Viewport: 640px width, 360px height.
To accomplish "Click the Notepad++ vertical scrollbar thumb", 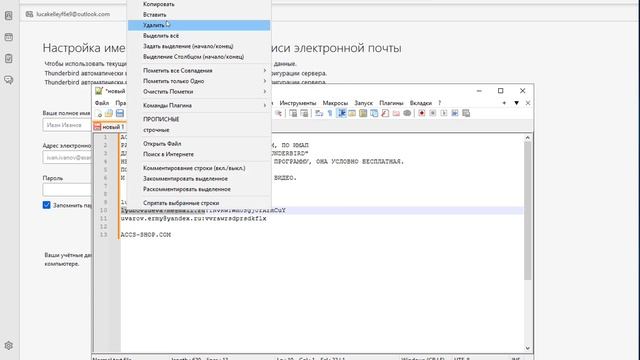I will tap(527, 210).
